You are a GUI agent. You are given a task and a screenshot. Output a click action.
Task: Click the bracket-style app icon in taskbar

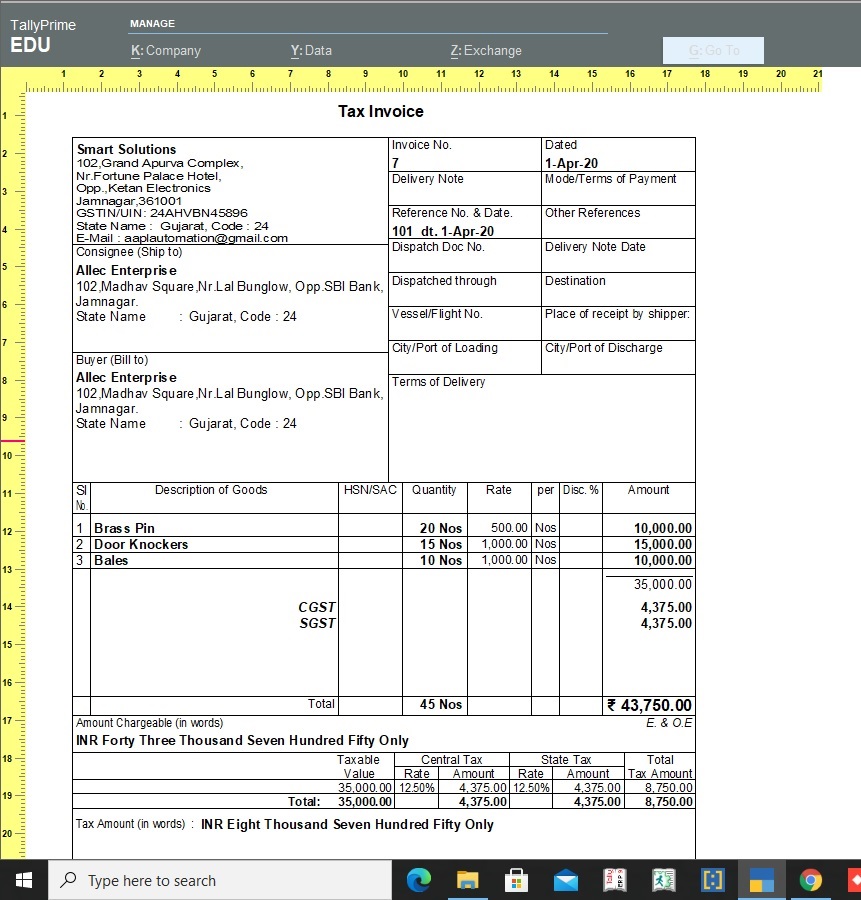(713, 880)
